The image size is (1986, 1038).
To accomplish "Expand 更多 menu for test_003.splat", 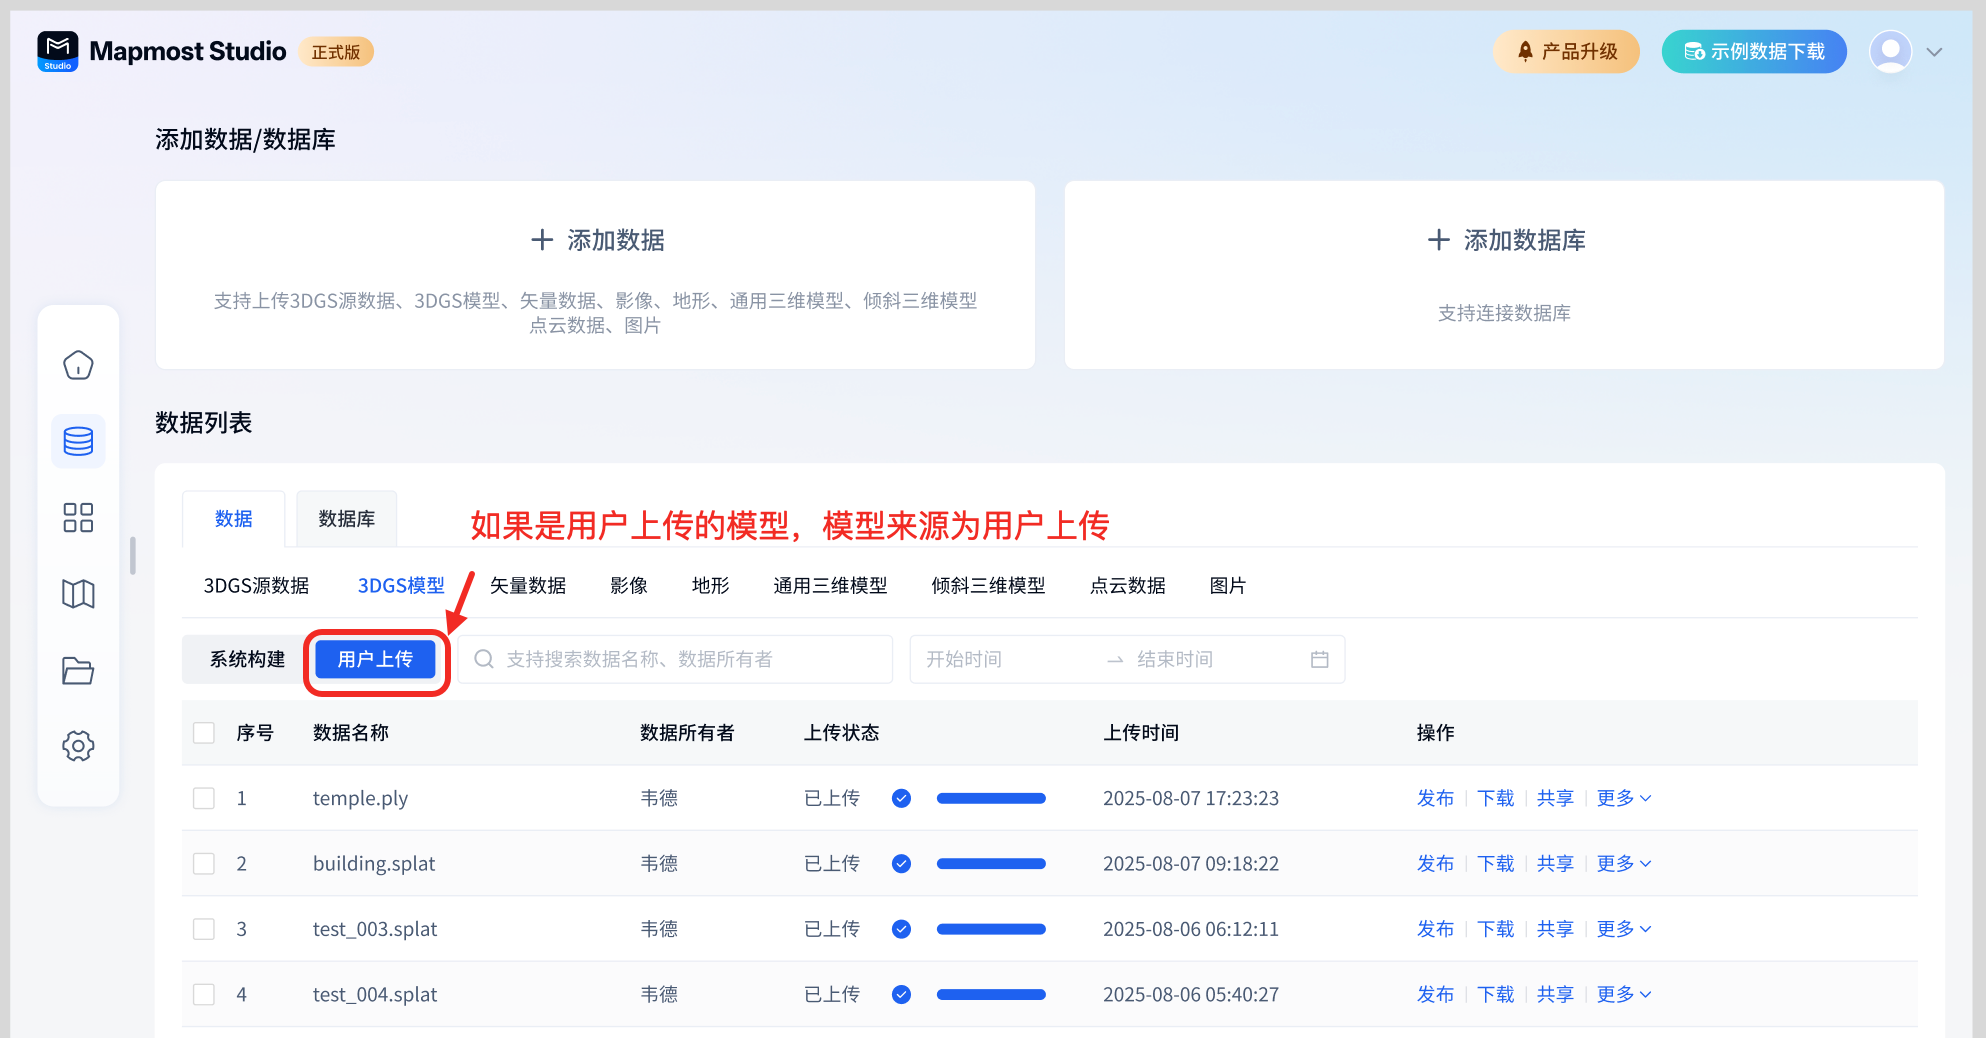I will [1623, 929].
